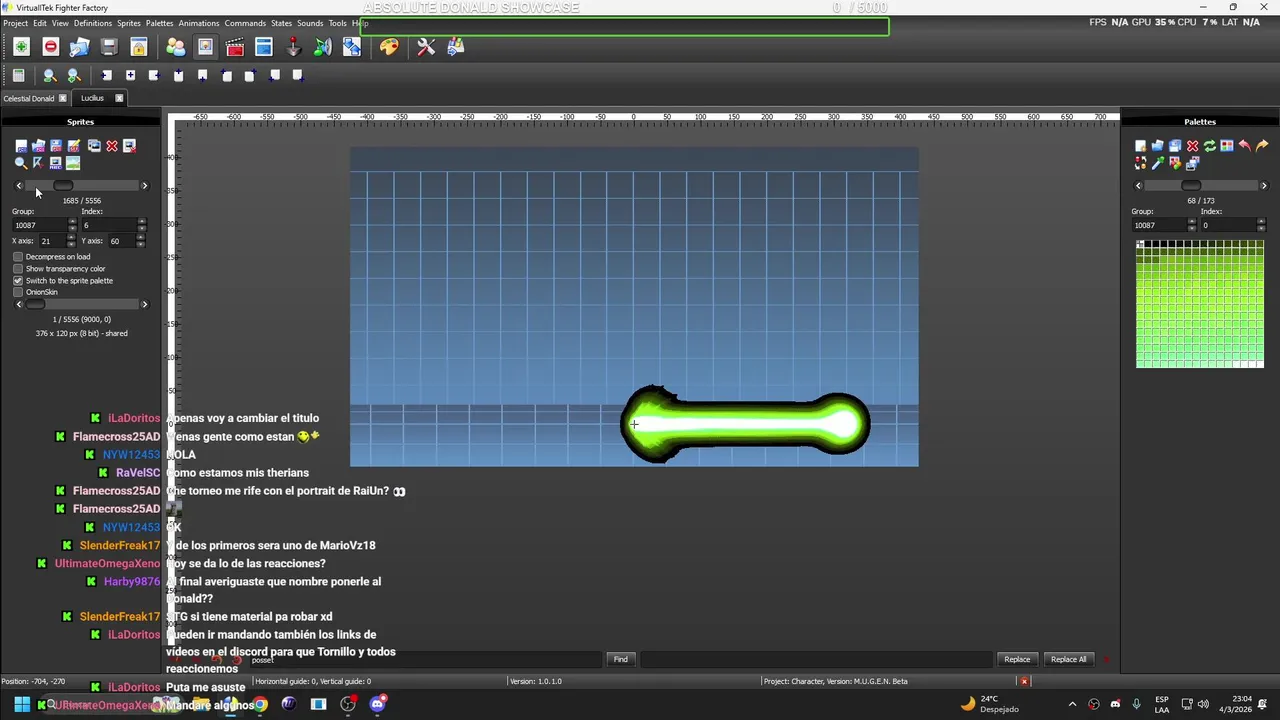Open the States menu

[x=282, y=23]
